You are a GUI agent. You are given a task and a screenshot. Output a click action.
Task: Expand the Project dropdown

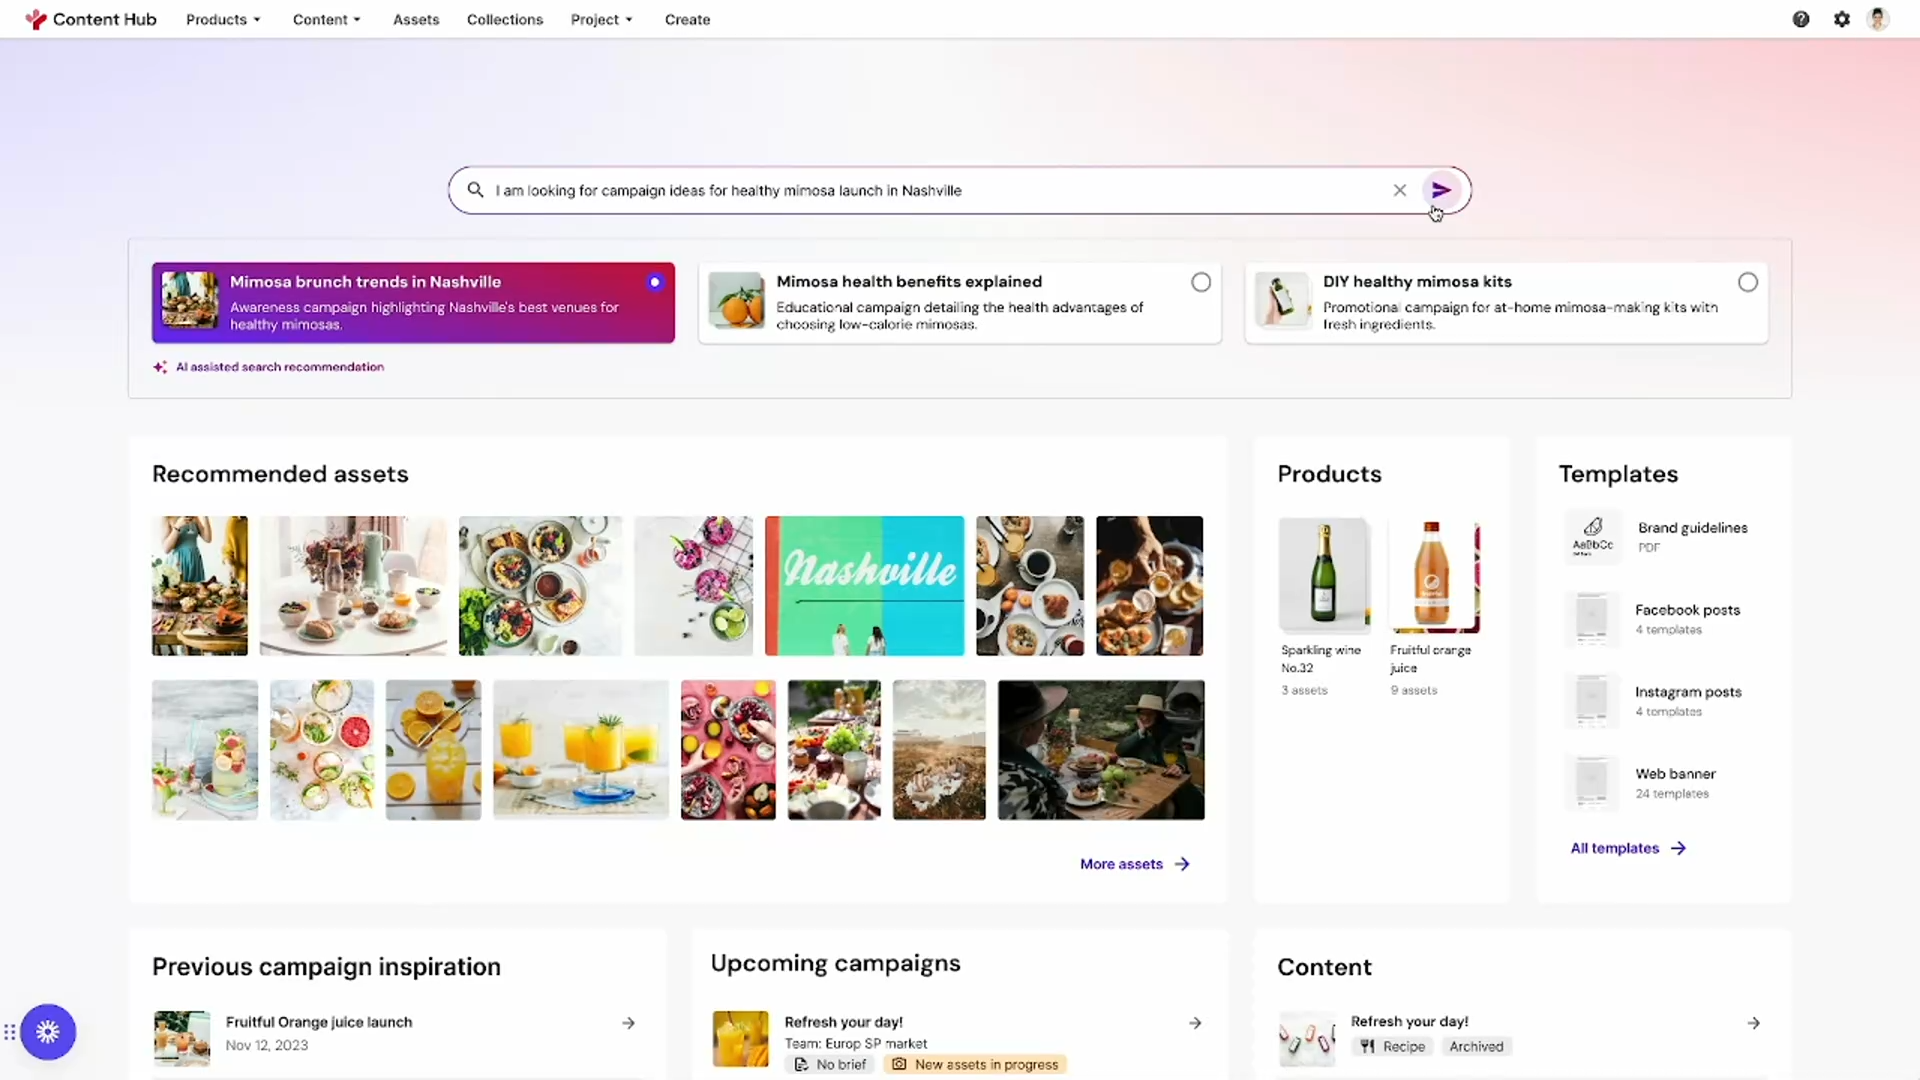[600, 19]
